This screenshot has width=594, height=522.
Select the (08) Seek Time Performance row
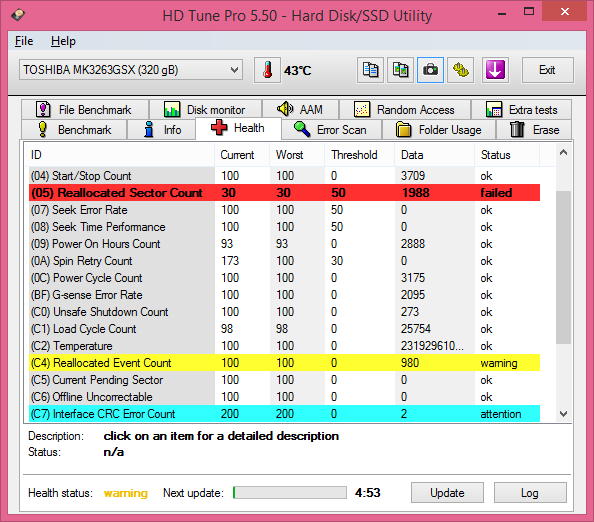[x=284, y=227]
